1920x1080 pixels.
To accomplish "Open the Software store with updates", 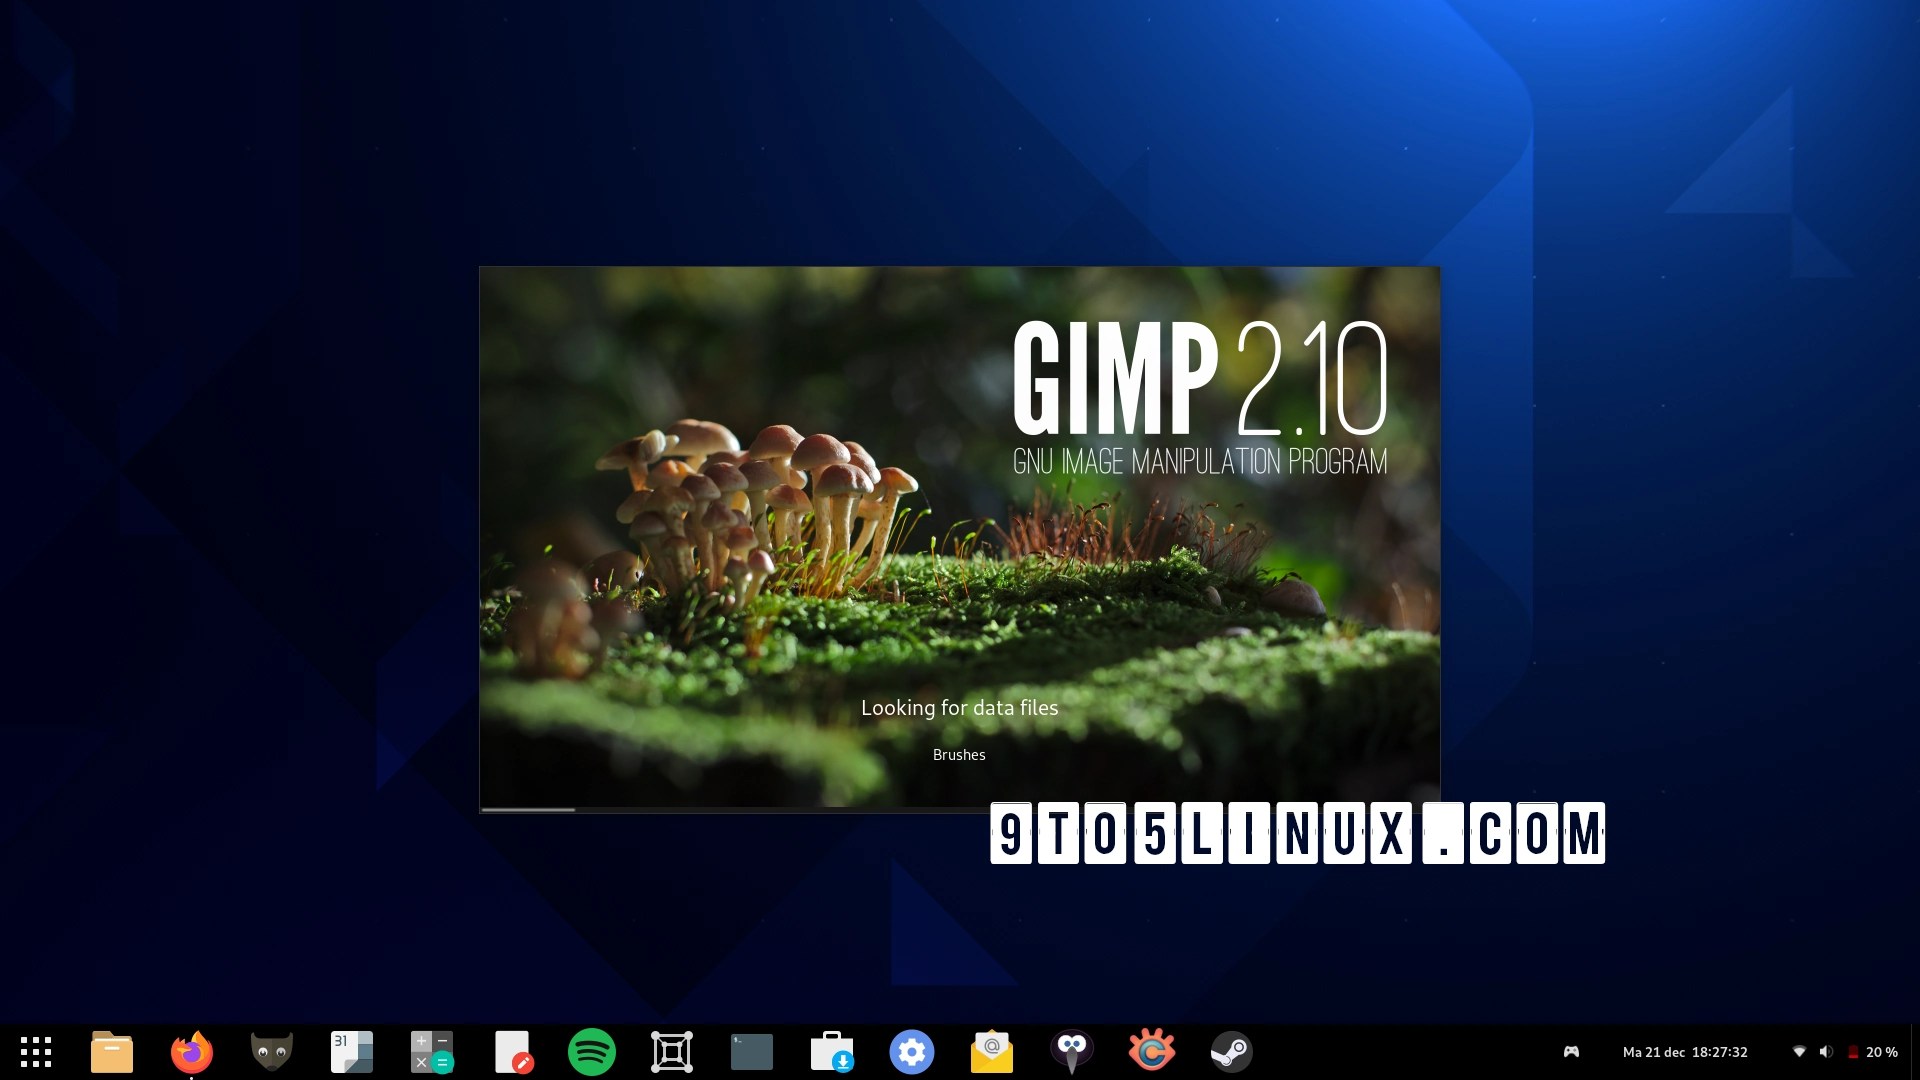I will tap(831, 1051).
